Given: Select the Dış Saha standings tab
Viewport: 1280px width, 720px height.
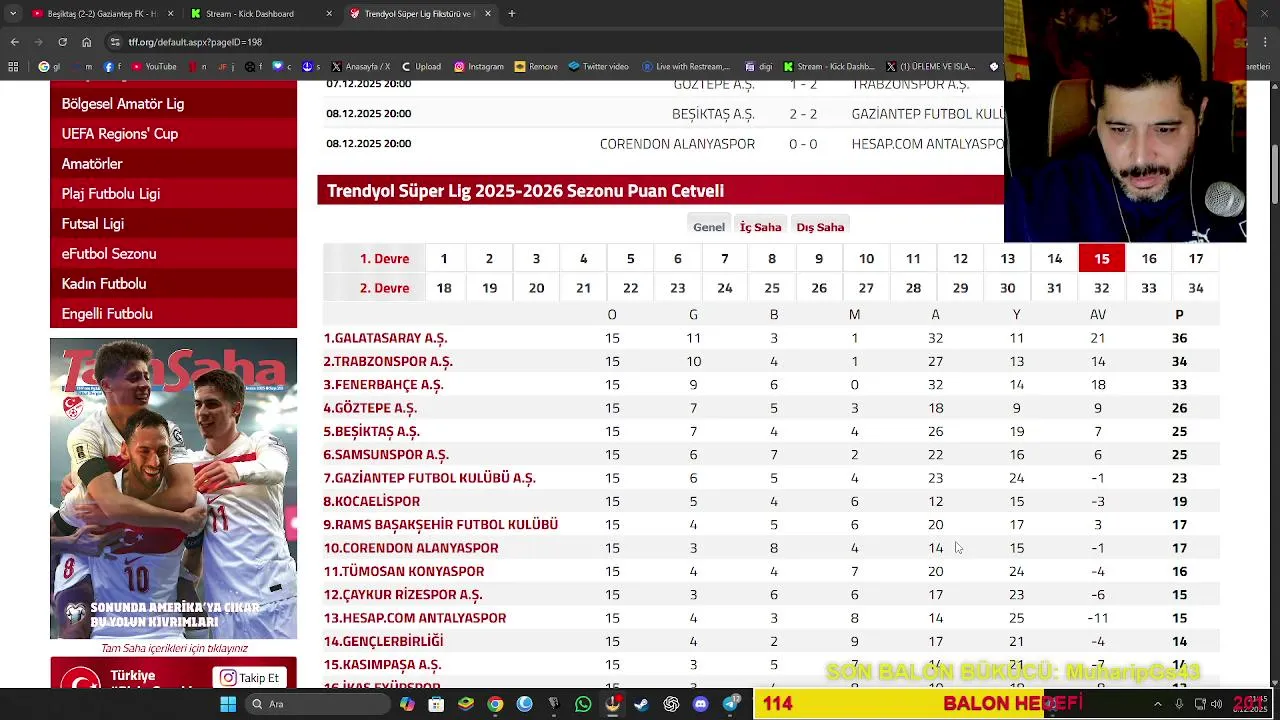Looking at the screenshot, I should [x=820, y=227].
